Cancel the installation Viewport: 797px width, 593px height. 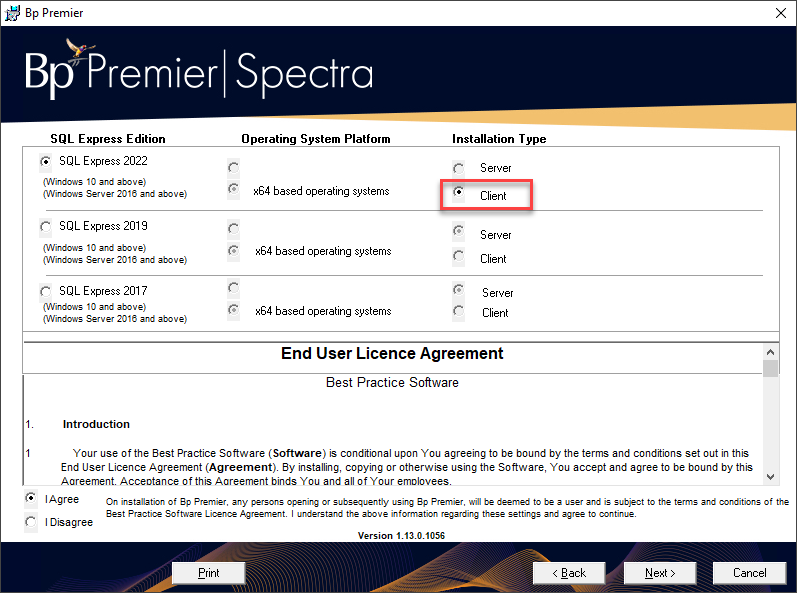749,573
